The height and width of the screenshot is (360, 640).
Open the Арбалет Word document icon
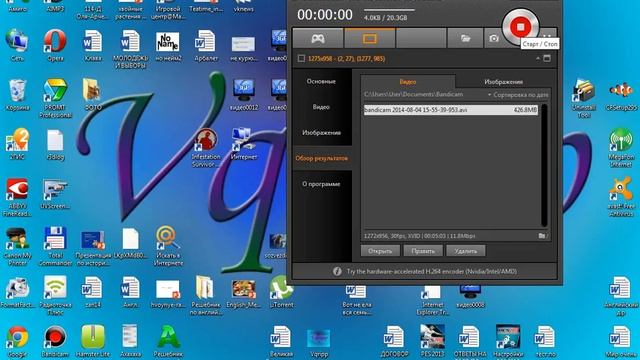[206, 45]
